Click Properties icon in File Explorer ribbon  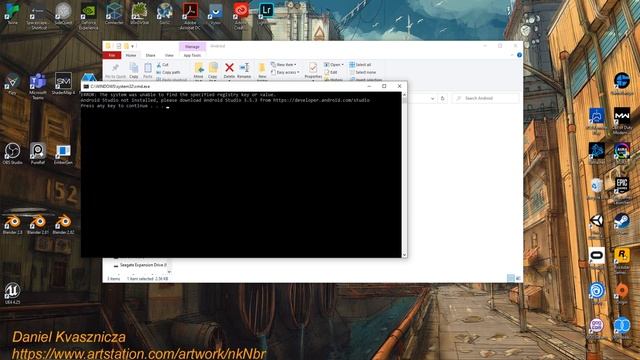[313, 70]
